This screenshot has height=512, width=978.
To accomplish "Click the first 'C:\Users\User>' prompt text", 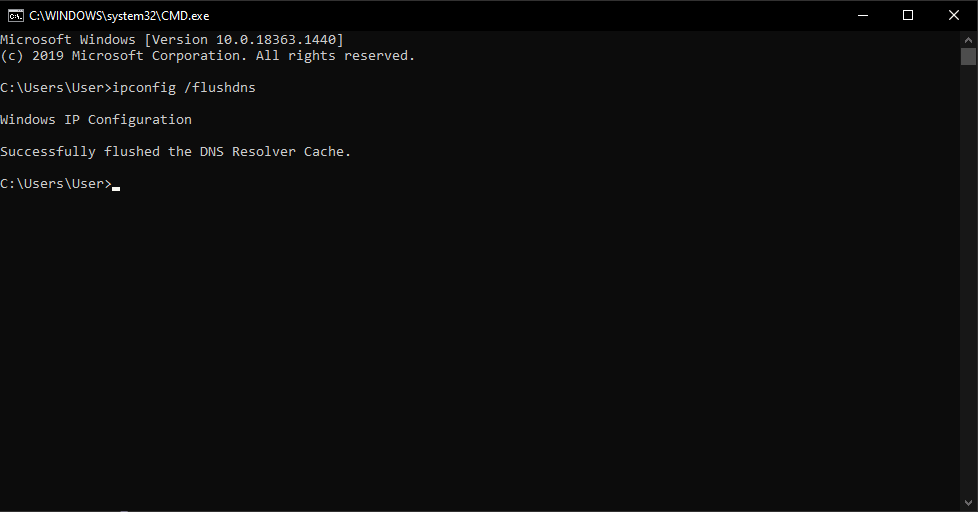I will pos(56,88).
